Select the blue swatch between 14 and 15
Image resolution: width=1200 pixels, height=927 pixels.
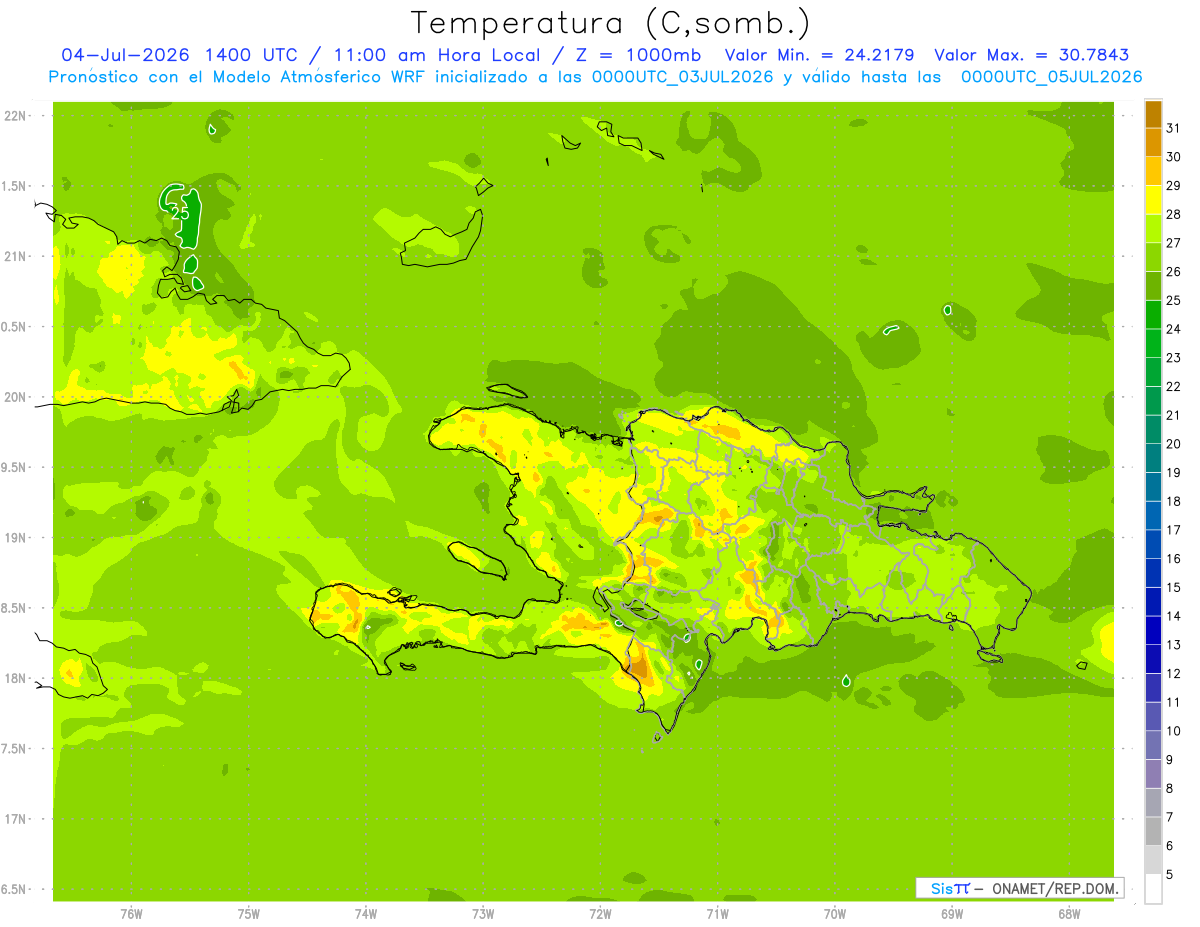tap(1153, 602)
